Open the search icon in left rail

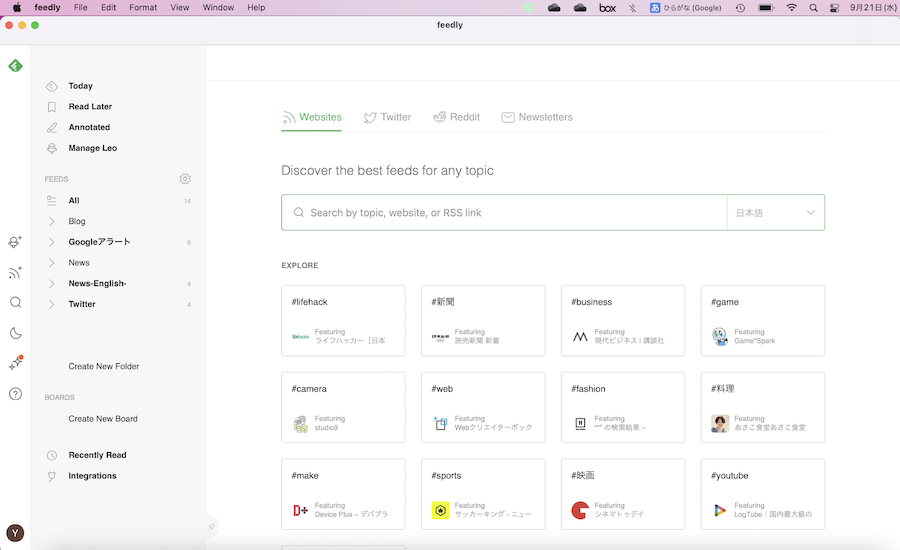[x=15, y=302]
